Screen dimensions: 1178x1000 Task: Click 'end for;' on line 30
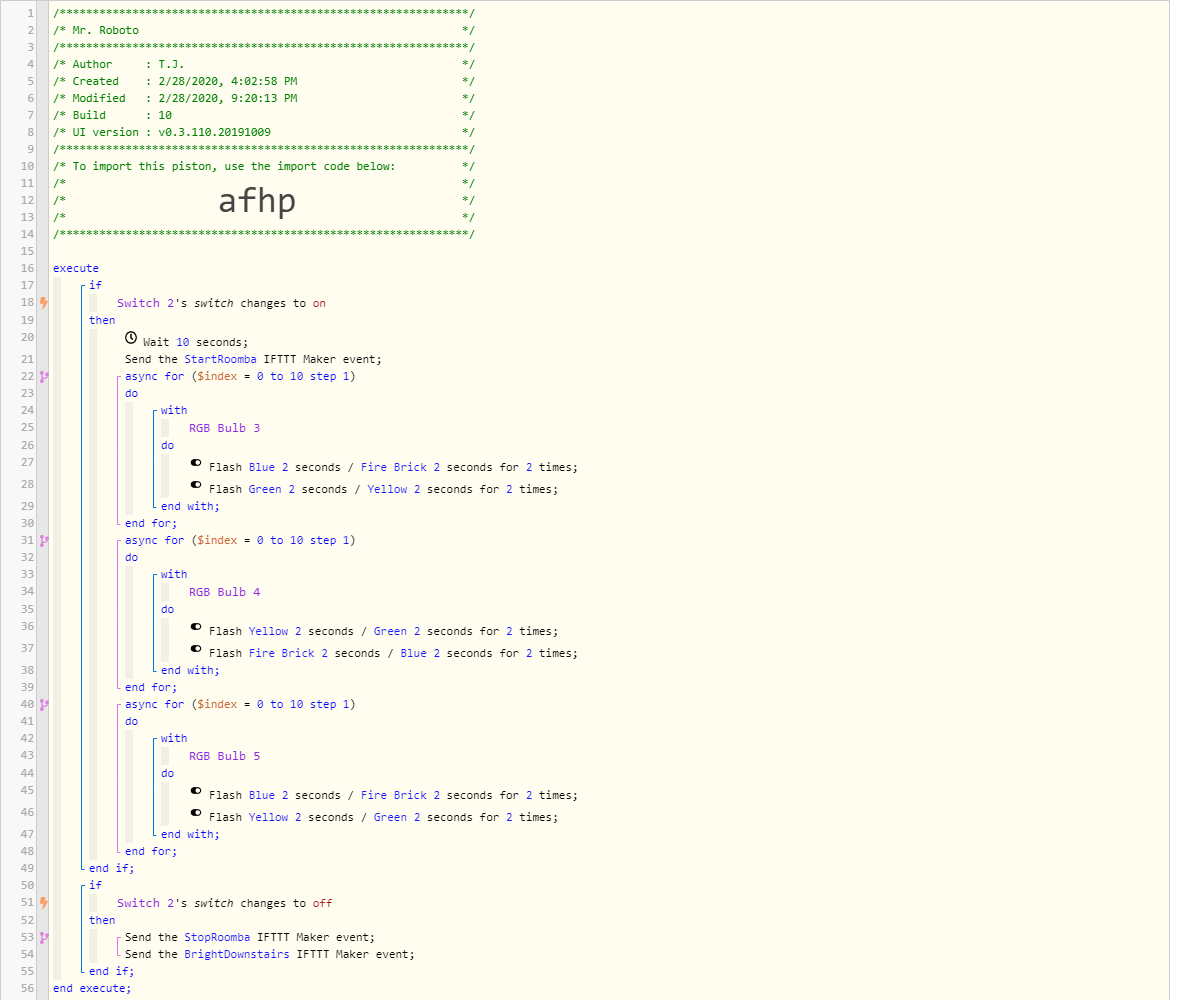(151, 524)
